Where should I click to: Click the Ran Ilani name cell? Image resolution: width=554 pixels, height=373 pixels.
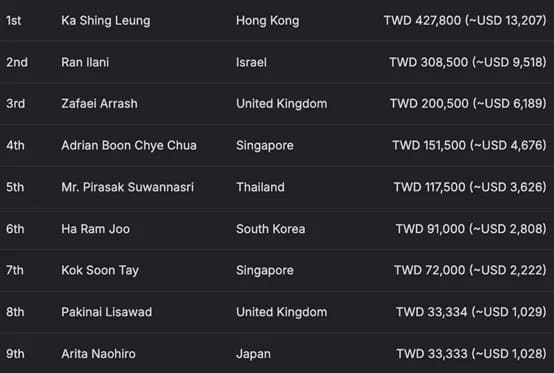(x=85, y=62)
